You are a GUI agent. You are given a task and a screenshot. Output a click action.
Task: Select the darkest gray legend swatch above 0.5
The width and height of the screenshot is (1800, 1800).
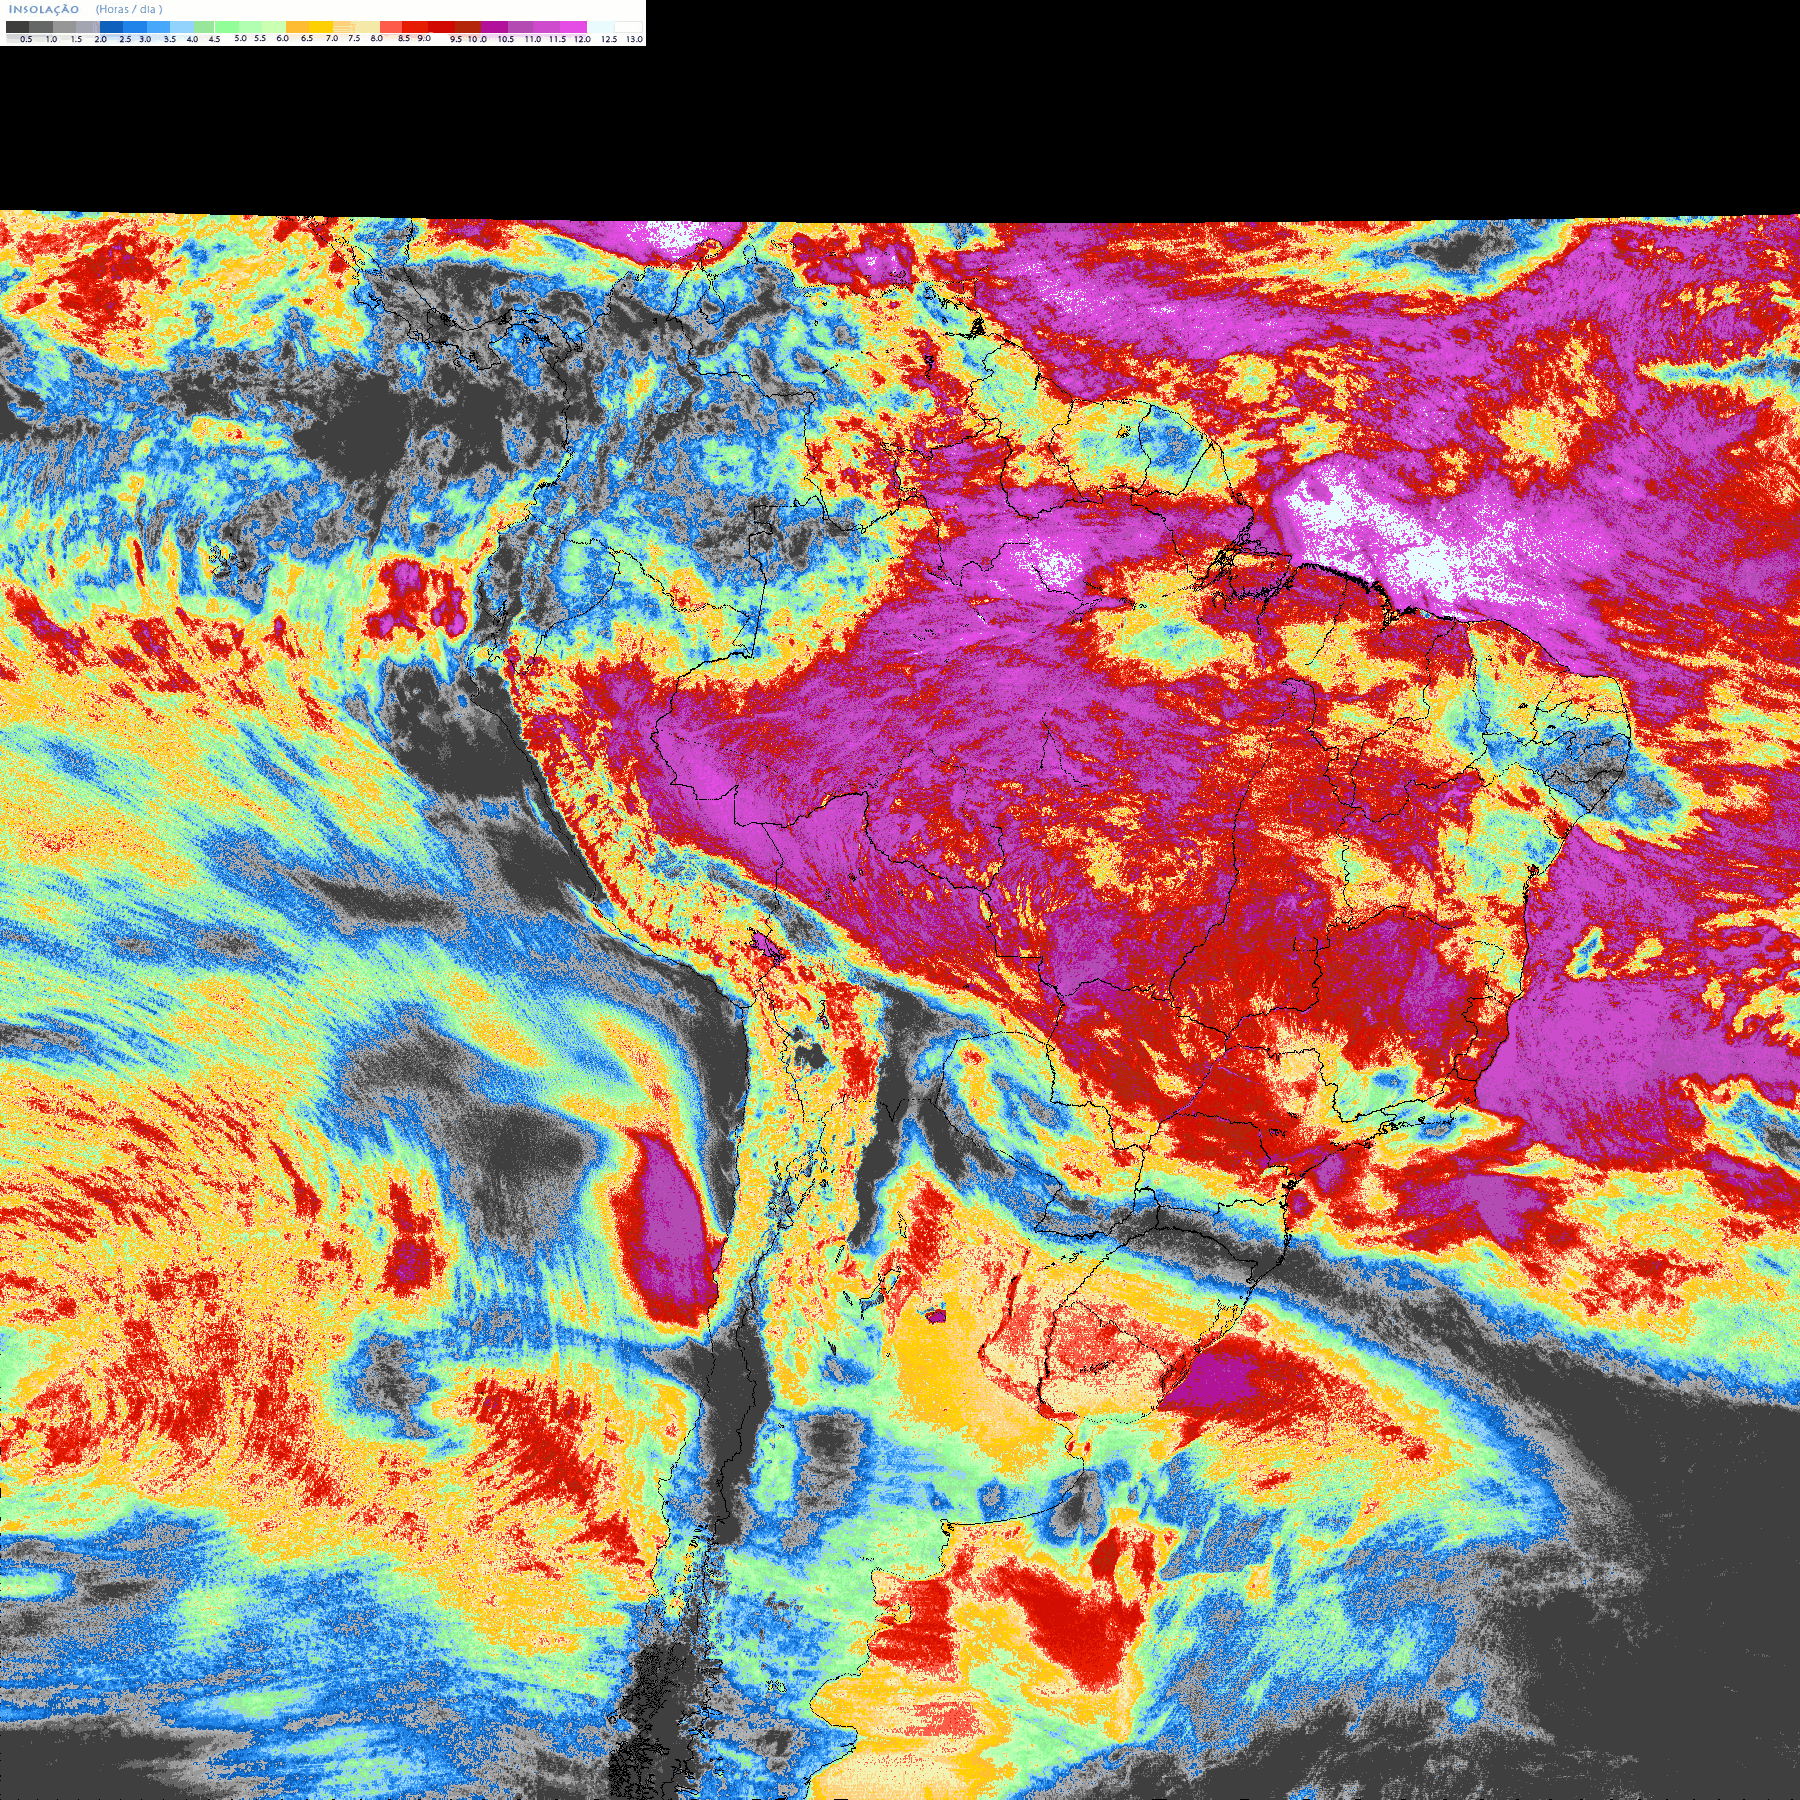[x=17, y=27]
